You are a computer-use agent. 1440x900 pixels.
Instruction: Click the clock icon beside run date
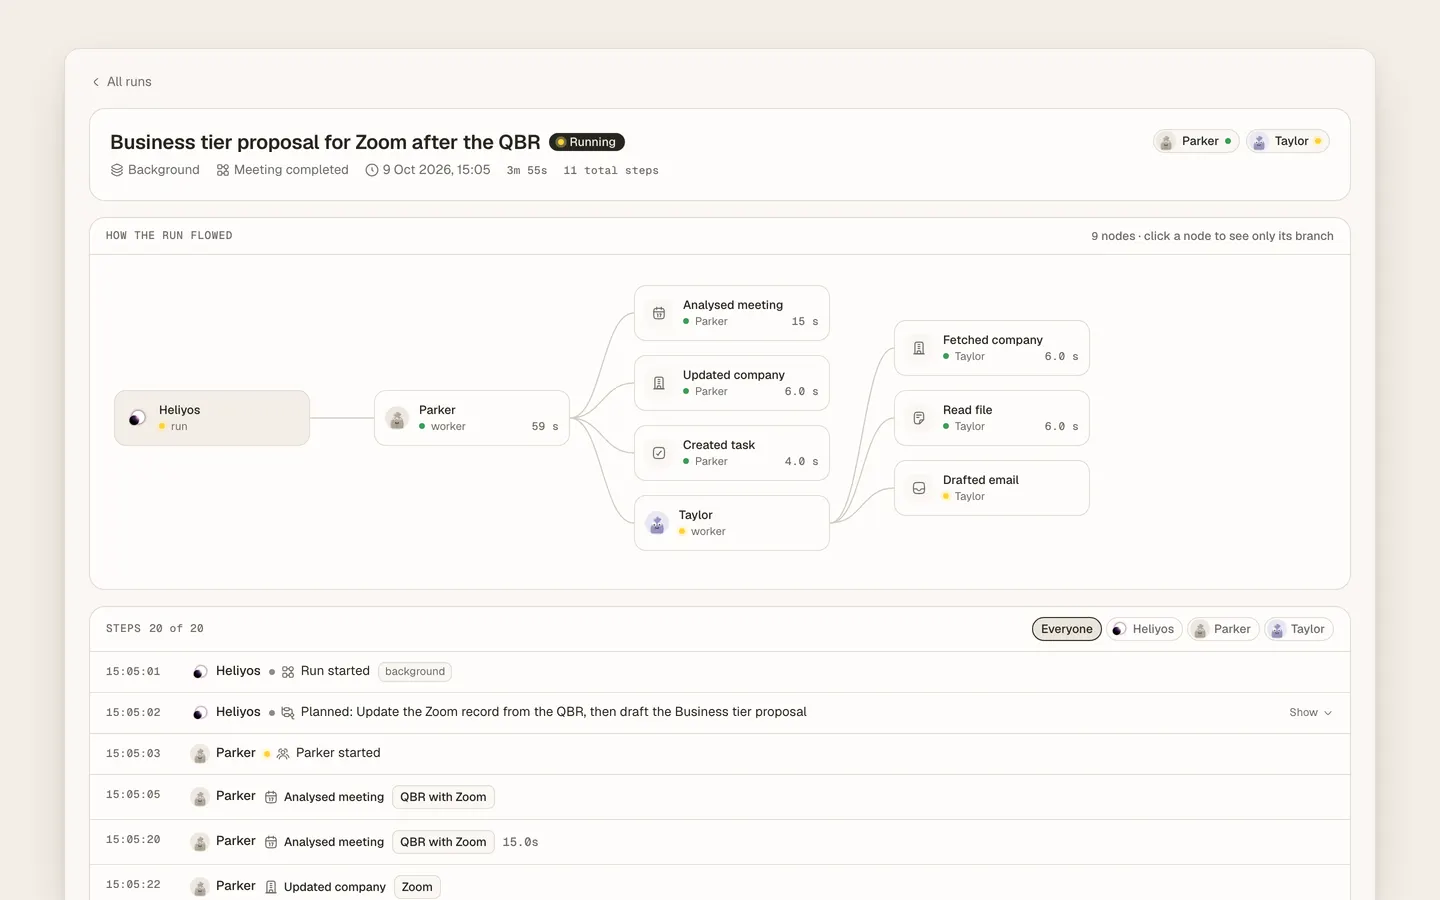click(x=372, y=170)
